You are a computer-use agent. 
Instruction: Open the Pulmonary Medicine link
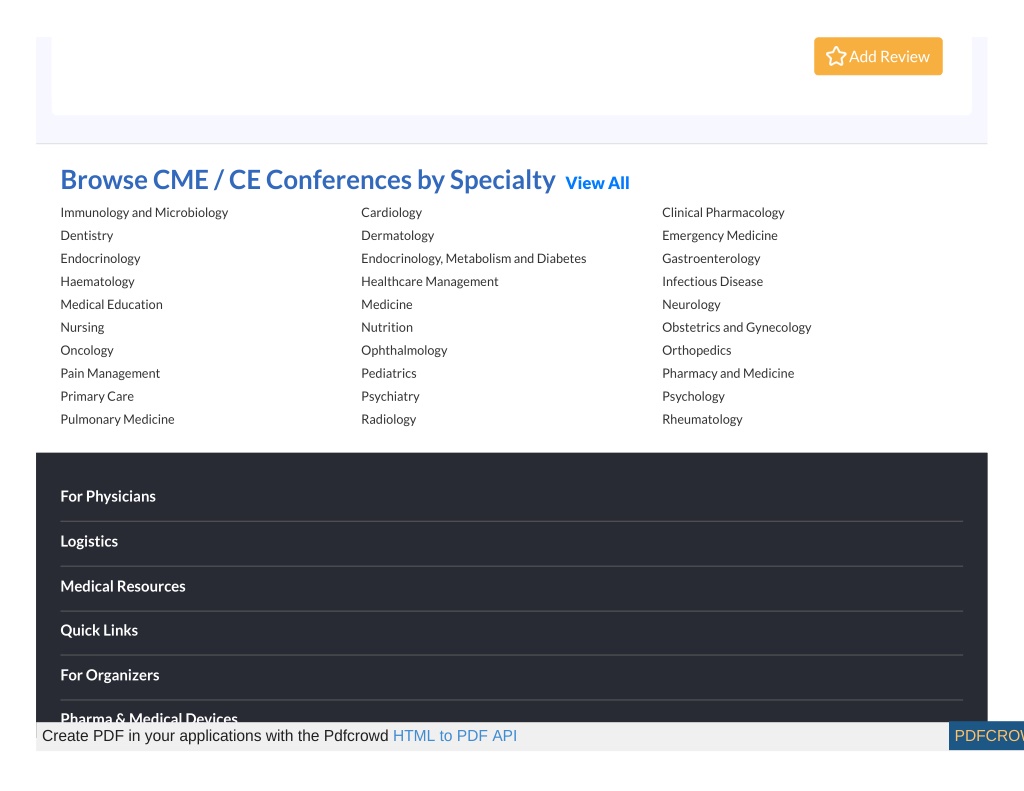point(118,419)
